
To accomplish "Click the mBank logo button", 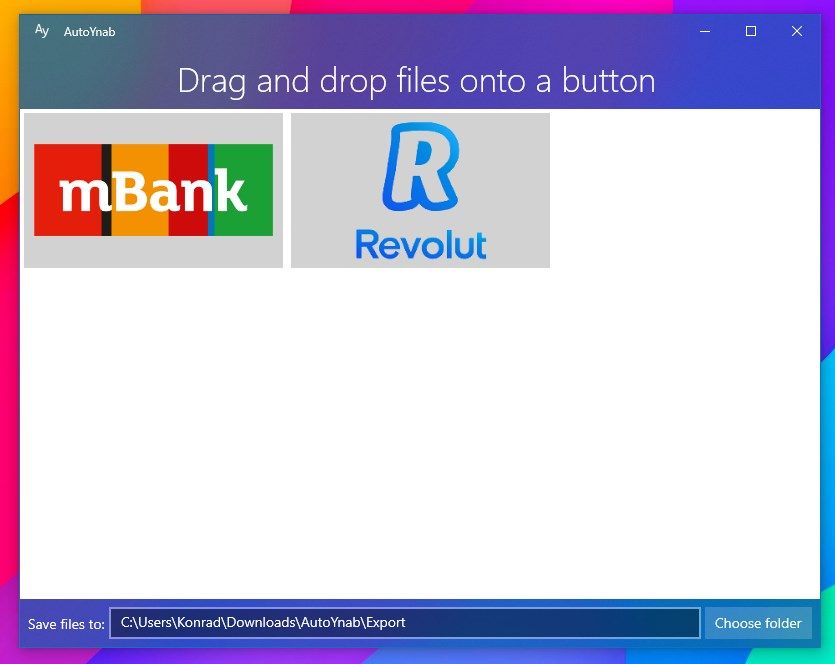I will [x=153, y=190].
